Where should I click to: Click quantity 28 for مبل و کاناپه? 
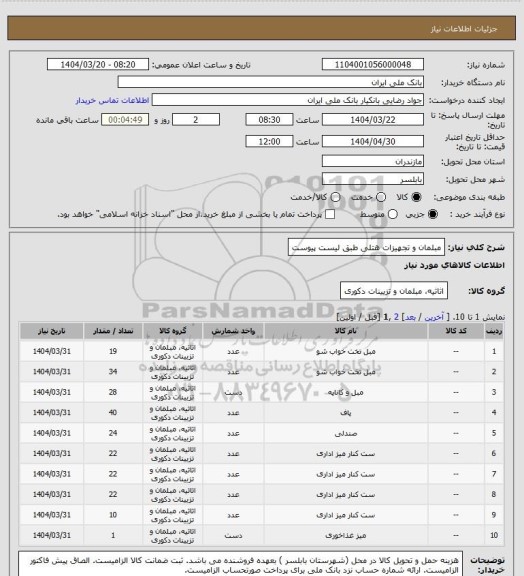tap(113, 392)
